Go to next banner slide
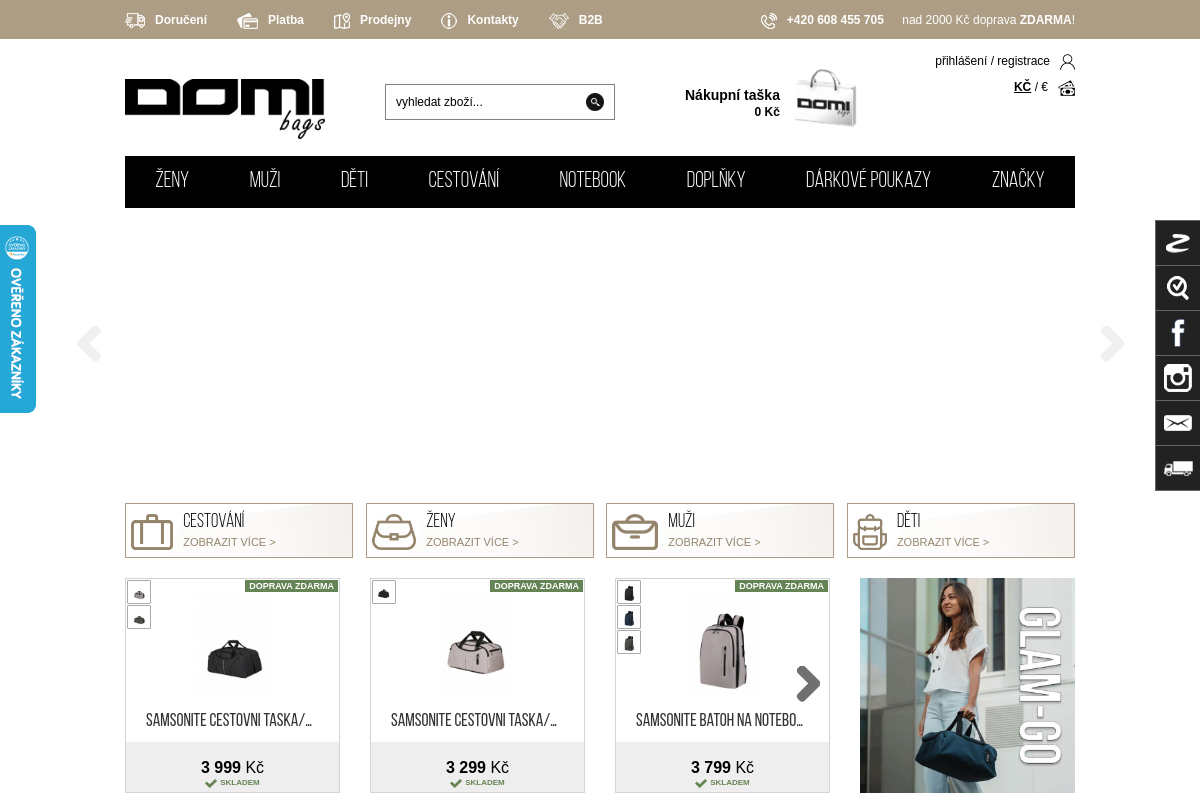The height and width of the screenshot is (800, 1200). [1112, 344]
